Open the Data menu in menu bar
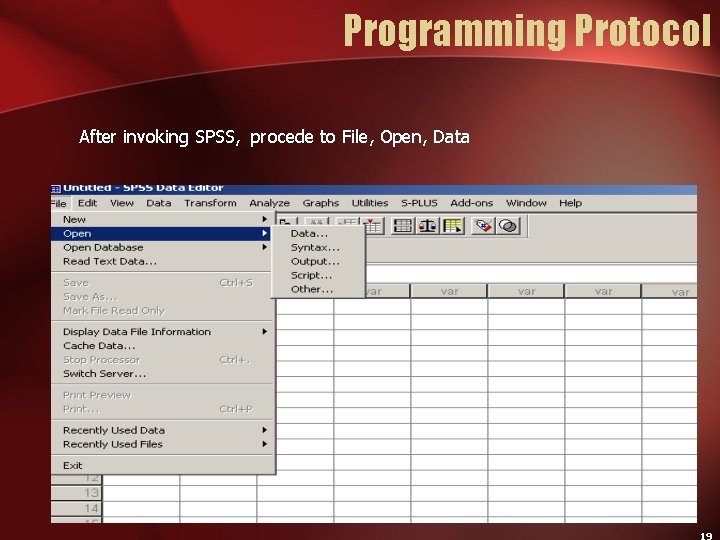 click(x=158, y=203)
